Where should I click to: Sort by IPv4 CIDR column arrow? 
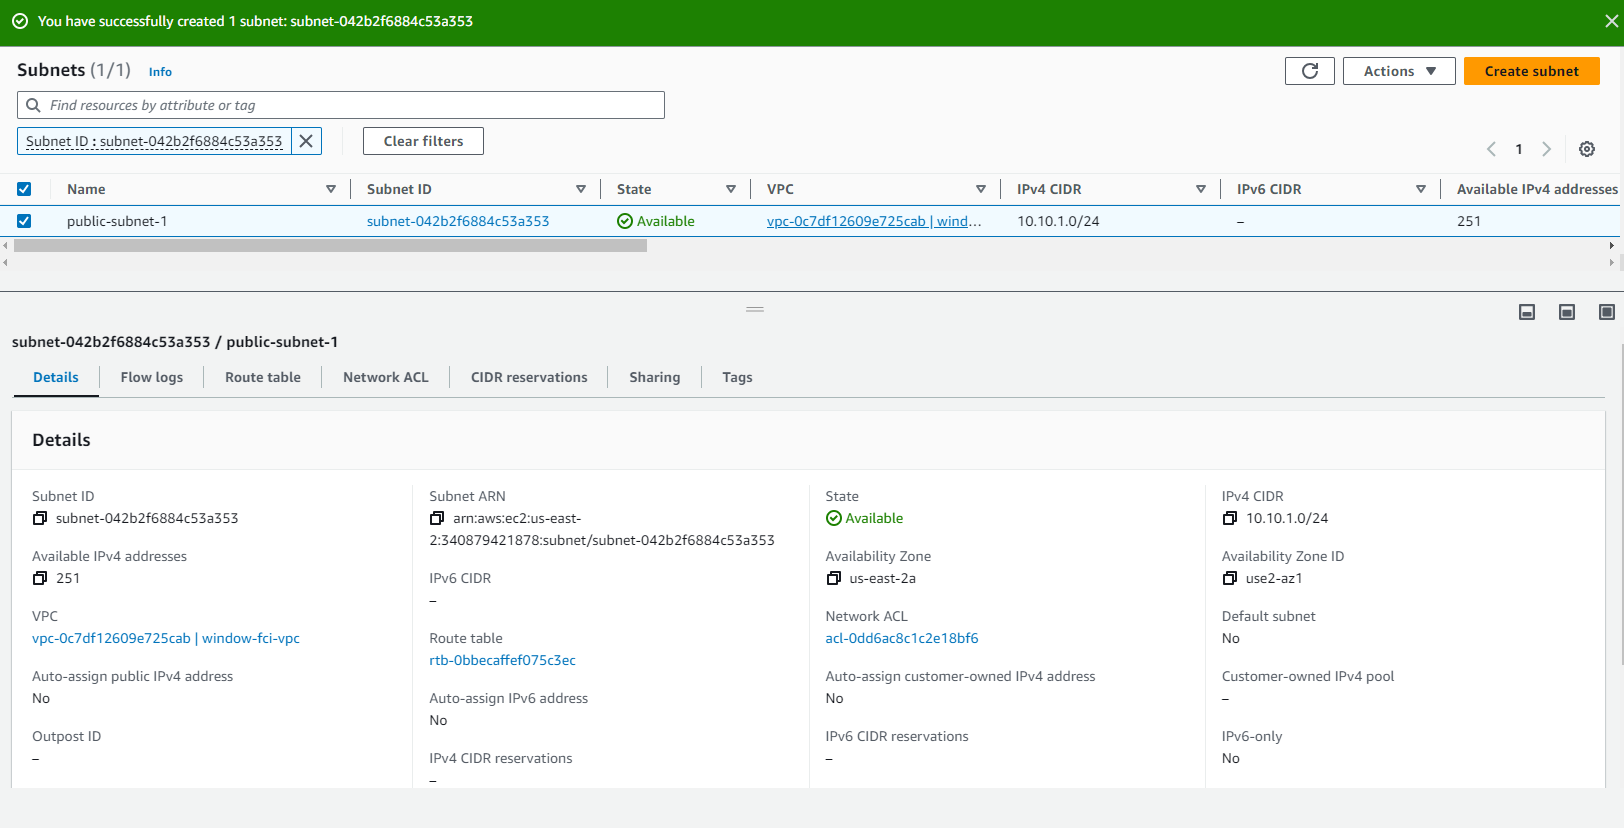tap(1201, 189)
